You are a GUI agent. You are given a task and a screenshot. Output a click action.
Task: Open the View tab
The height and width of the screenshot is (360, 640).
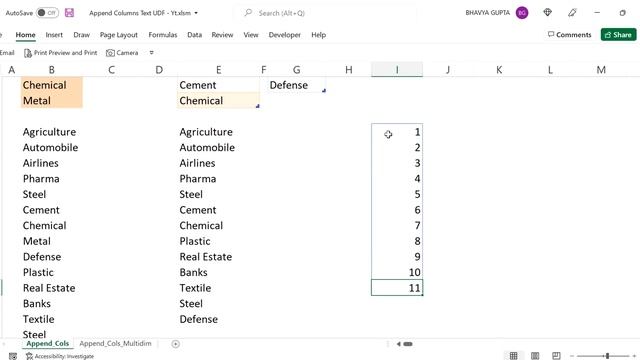click(x=251, y=35)
